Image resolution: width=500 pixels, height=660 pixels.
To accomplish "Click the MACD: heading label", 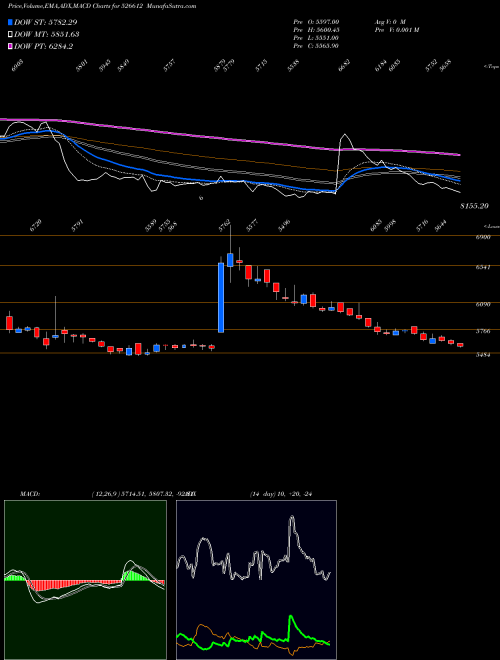I will [29, 494].
